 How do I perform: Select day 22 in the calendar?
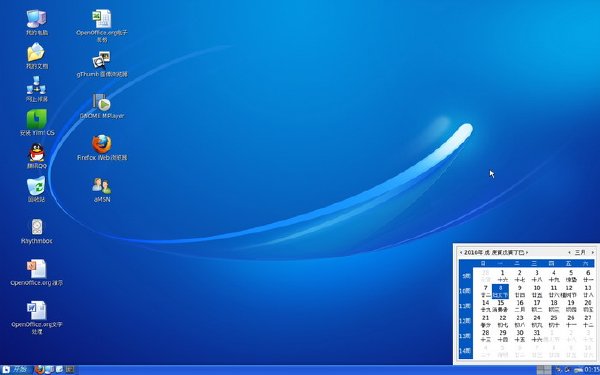pos(502,321)
